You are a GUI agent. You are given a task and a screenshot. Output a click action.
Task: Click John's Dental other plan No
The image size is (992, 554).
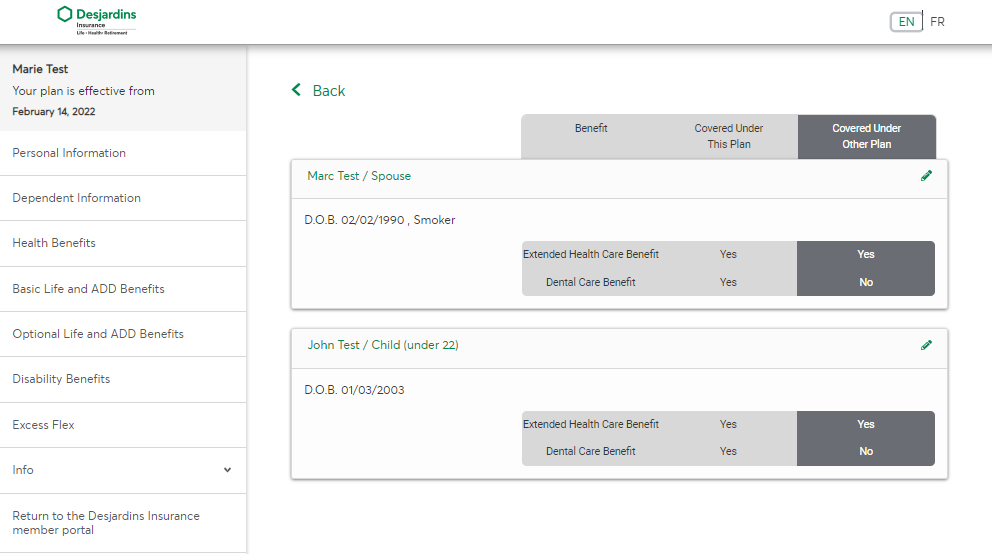866,451
